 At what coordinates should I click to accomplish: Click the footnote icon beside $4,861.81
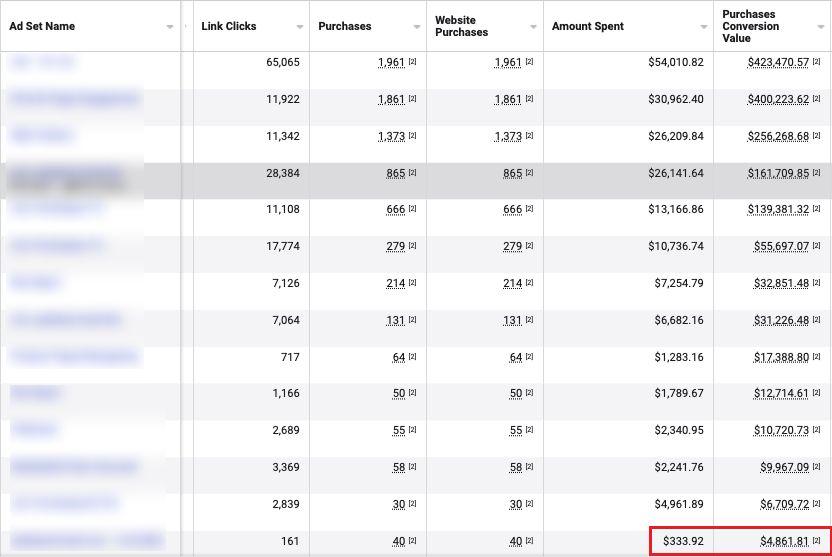click(819, 542)
